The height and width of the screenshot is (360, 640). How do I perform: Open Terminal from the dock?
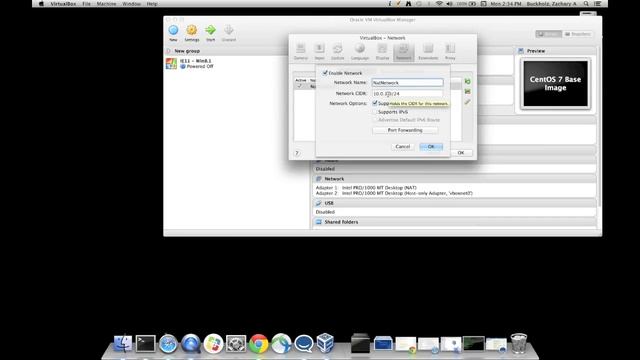[146, 343]
